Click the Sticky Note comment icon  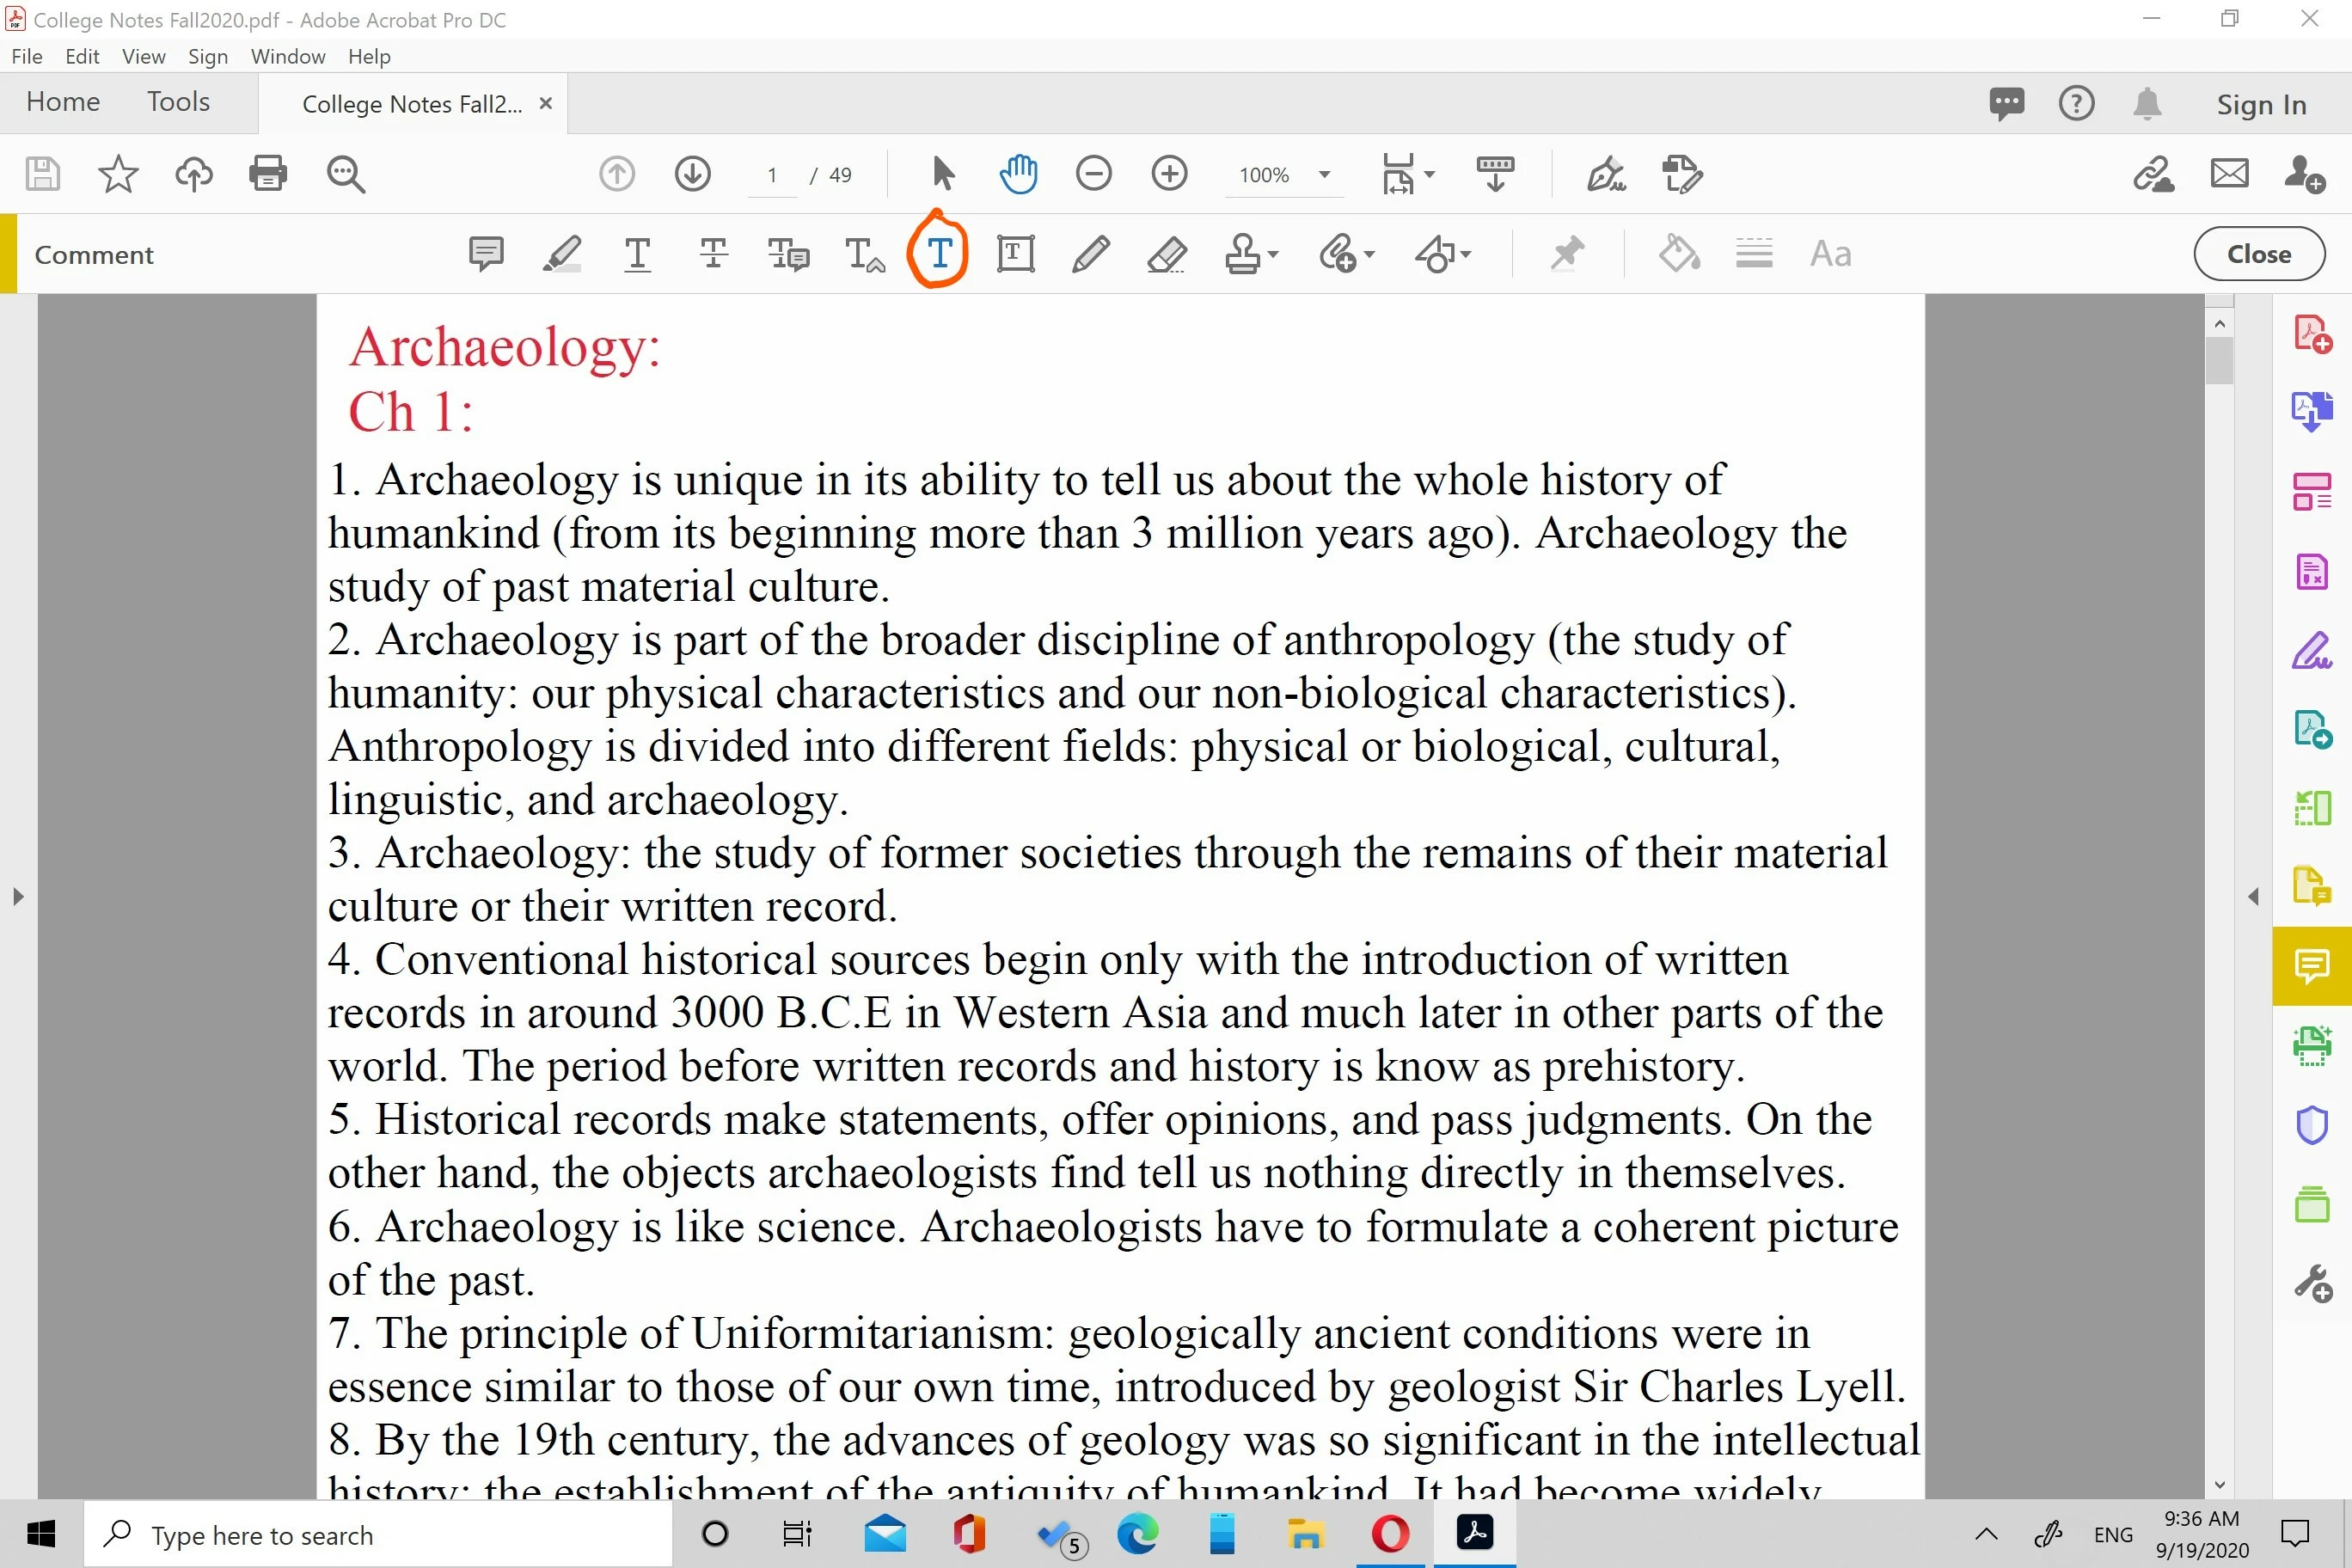coord(486,254)
